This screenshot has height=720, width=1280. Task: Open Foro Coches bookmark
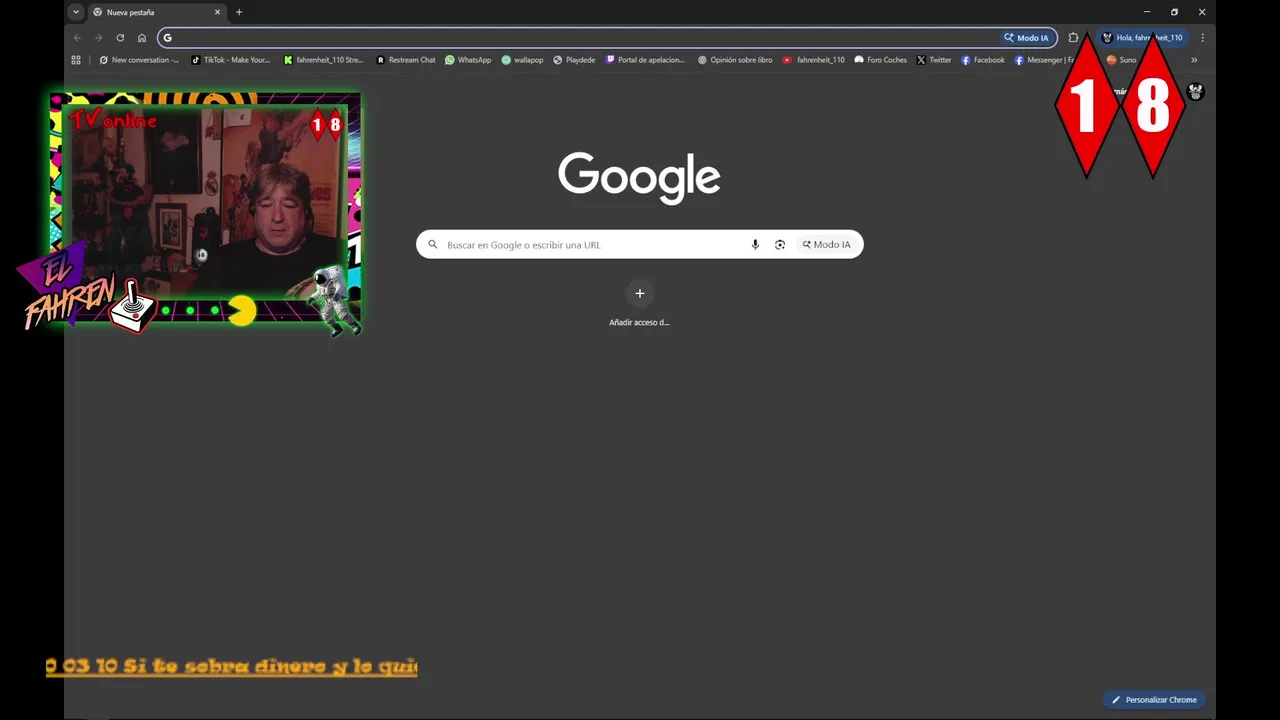click(881, 60)
